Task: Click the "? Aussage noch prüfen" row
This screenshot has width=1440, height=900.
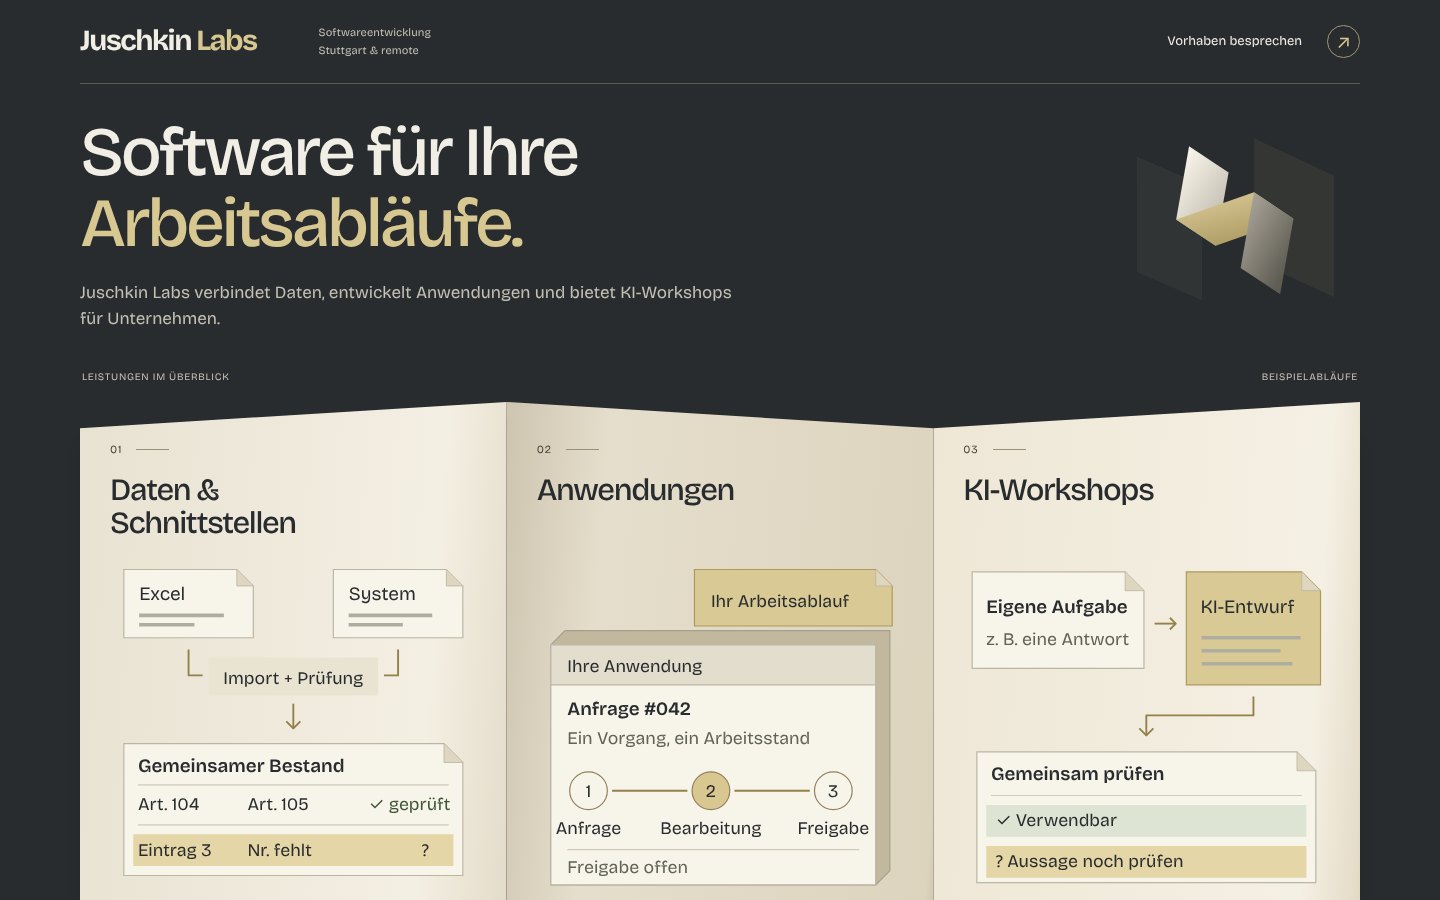Action: pos(1146,862)
